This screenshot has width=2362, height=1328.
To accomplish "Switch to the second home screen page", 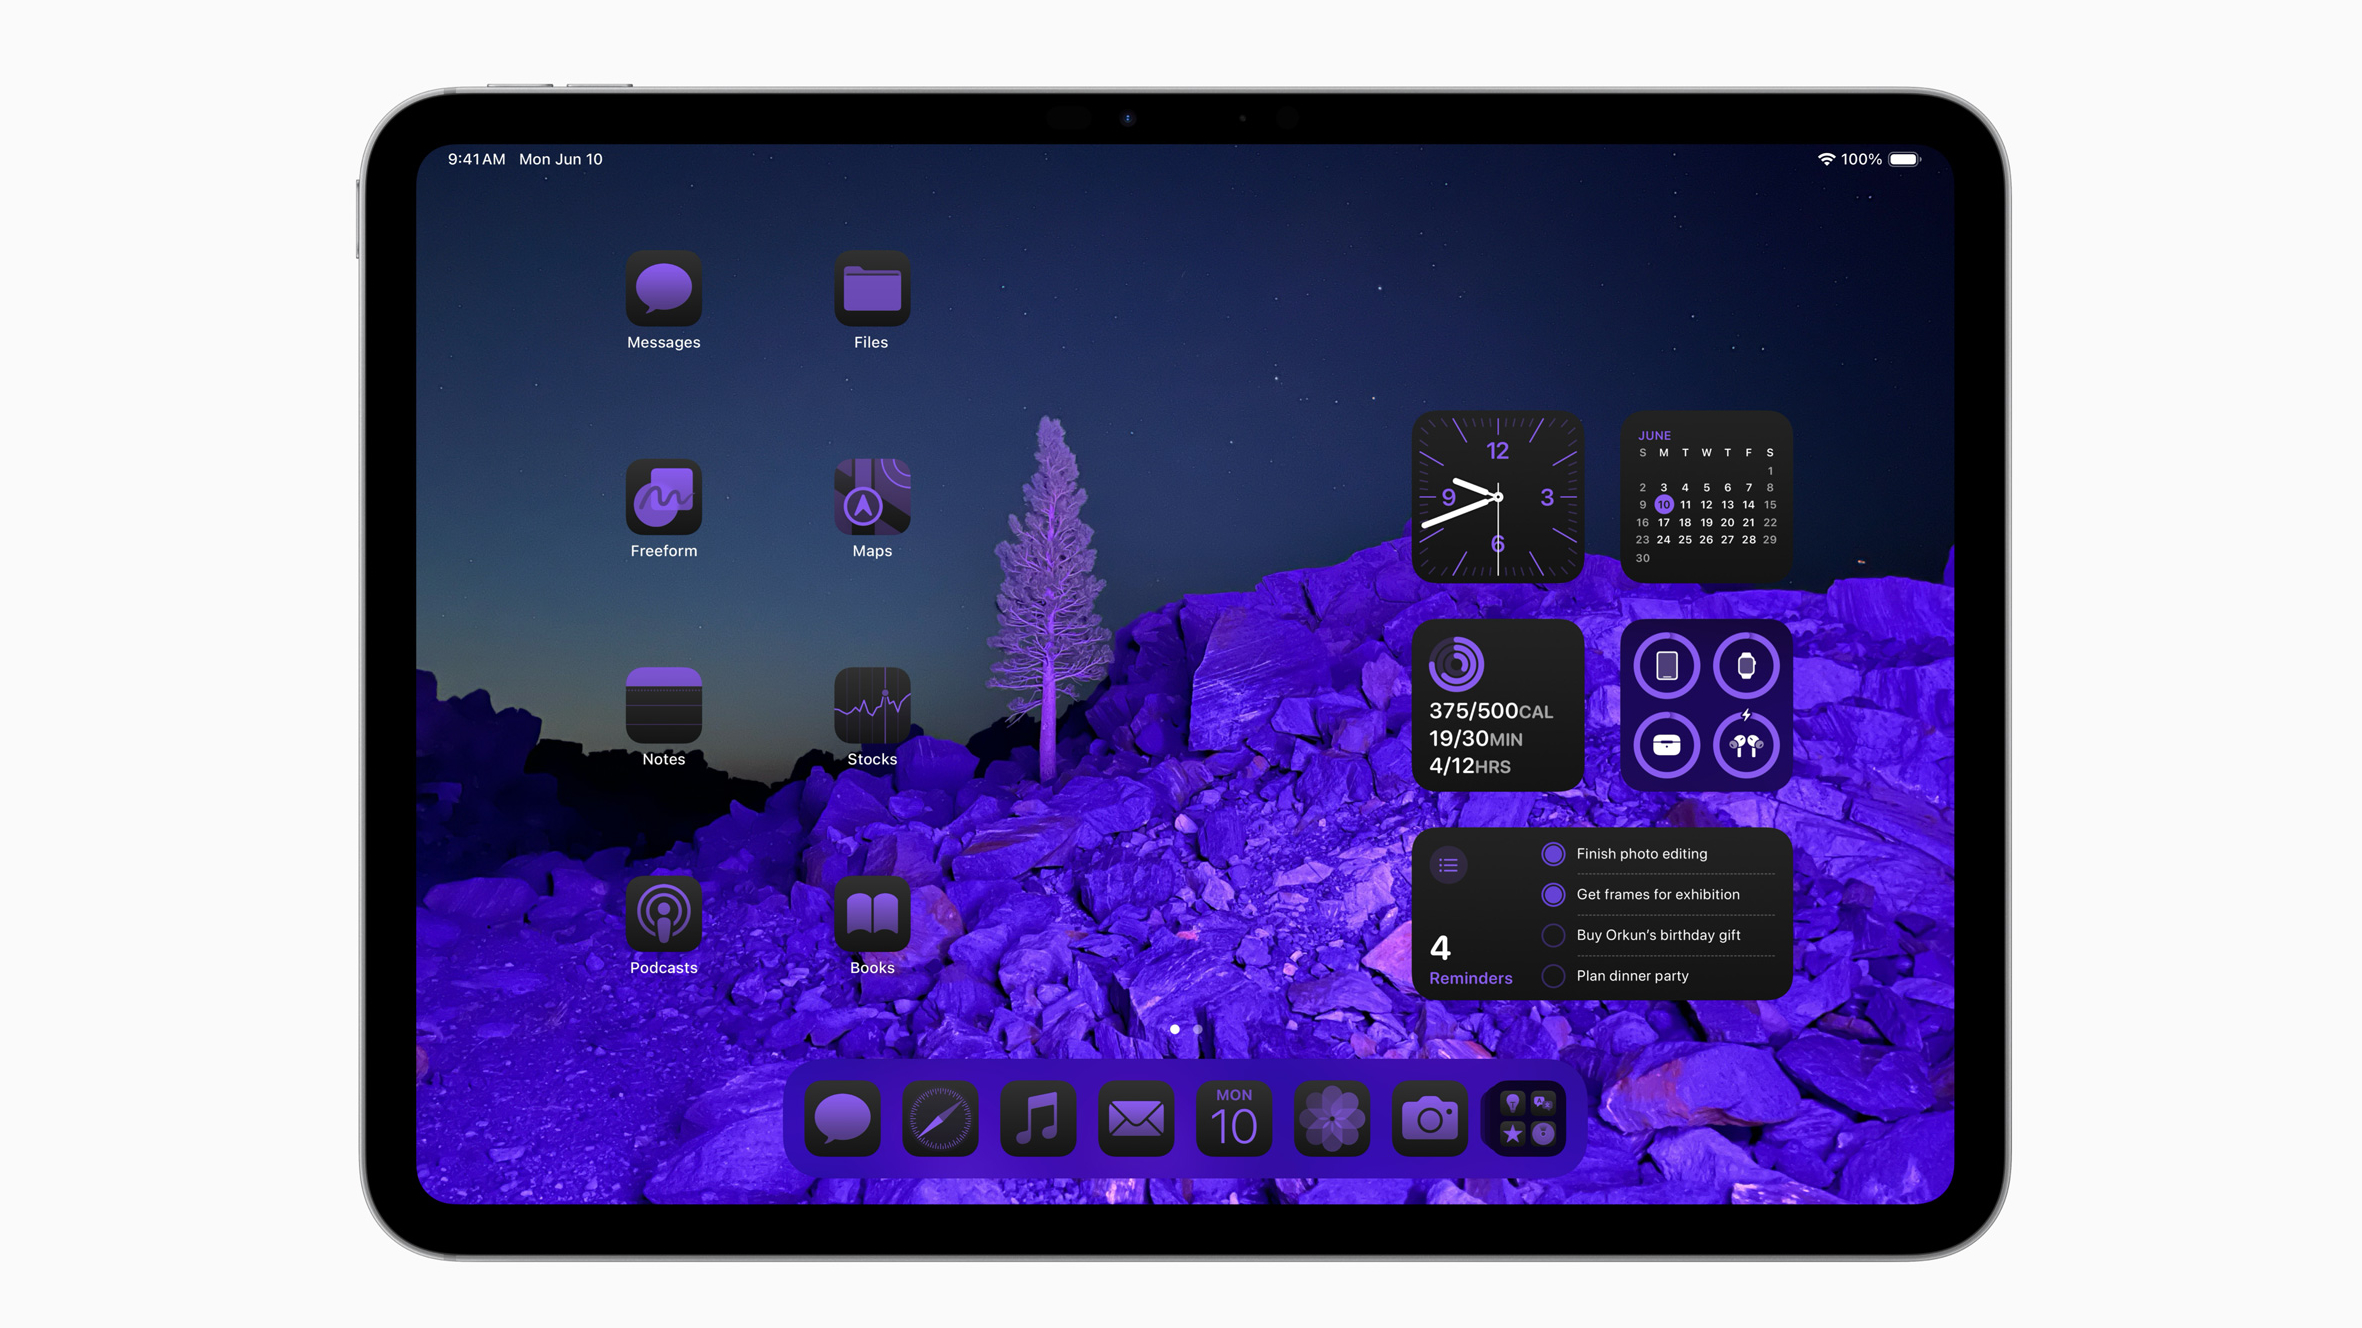I will [1197, 1028].
